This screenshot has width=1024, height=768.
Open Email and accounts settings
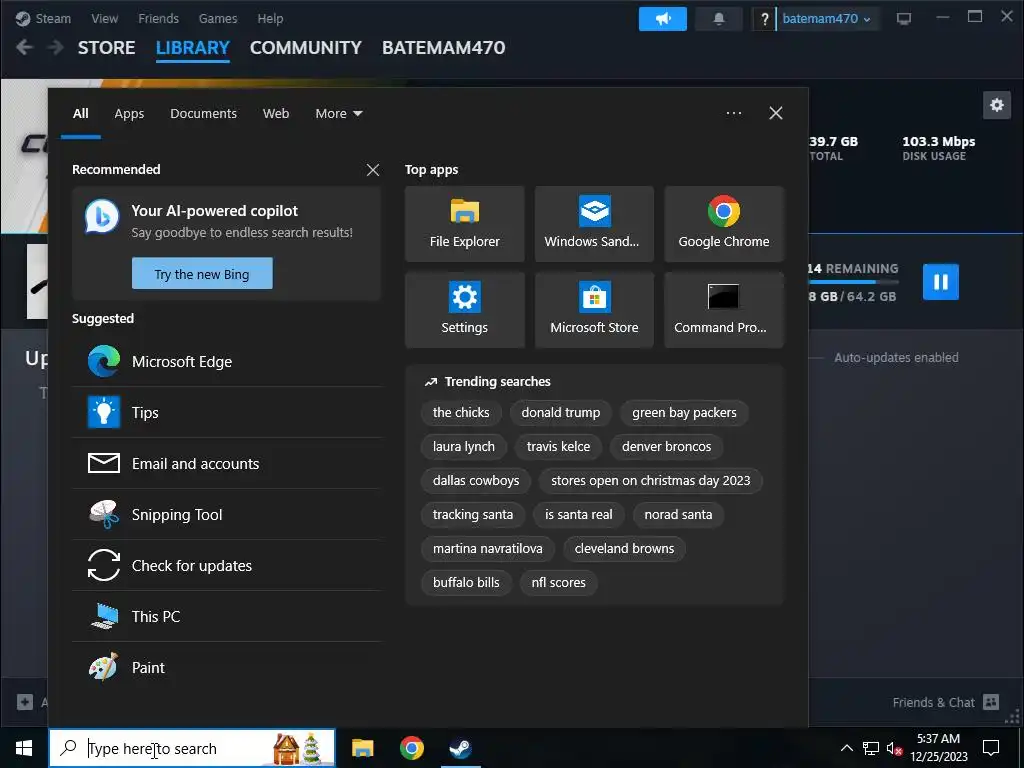click(x=227, y=464)
